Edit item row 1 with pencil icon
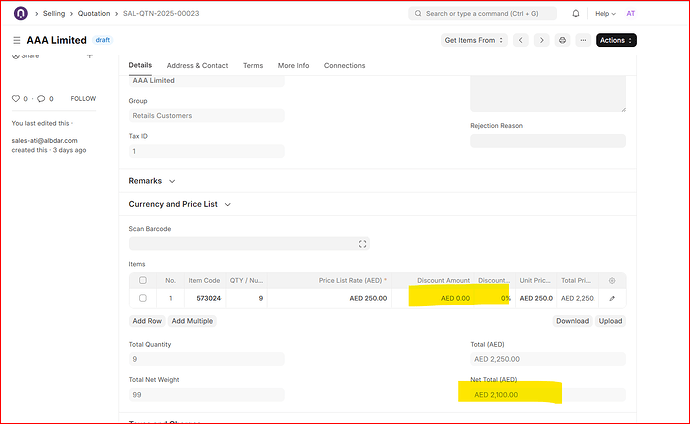The width and height of the screenshot is (690, 424). click(612, 298)
